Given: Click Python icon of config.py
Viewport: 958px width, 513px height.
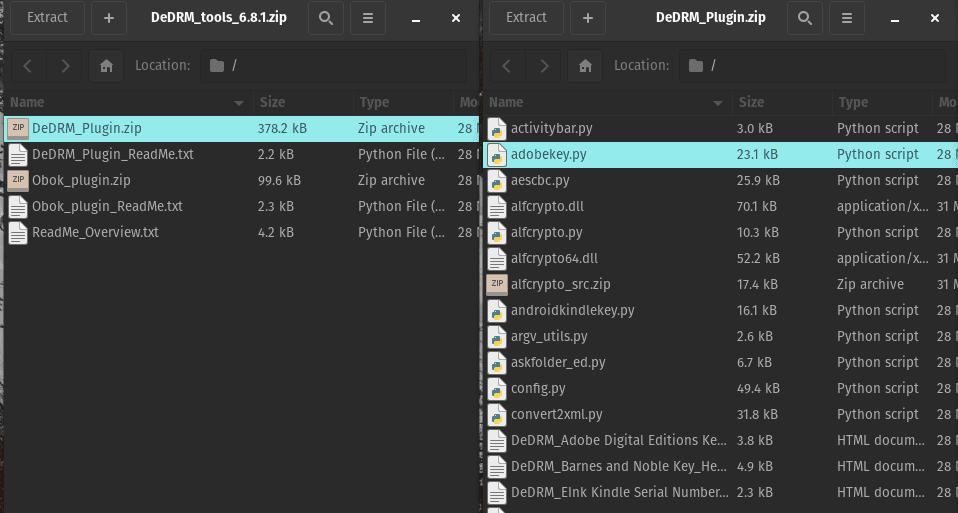Looking at the screenshot, I should (x=497, y=388).
